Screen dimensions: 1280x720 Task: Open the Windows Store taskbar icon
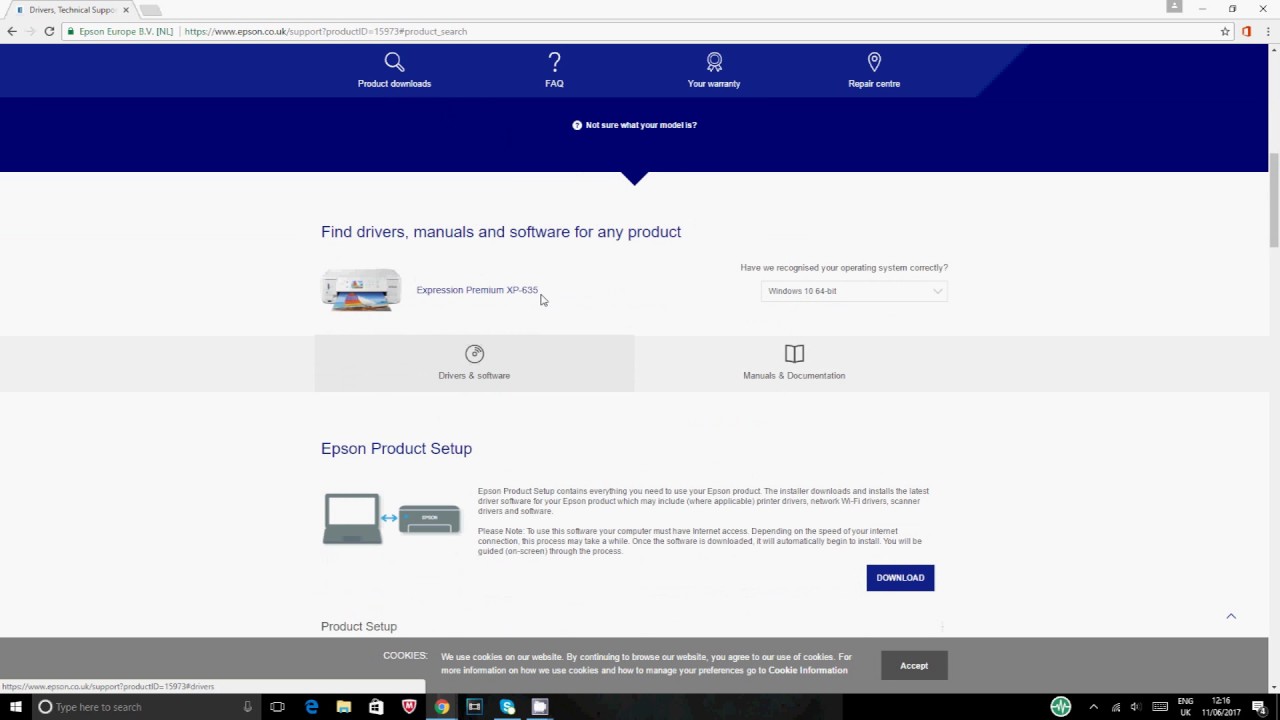tap(376, 707)
